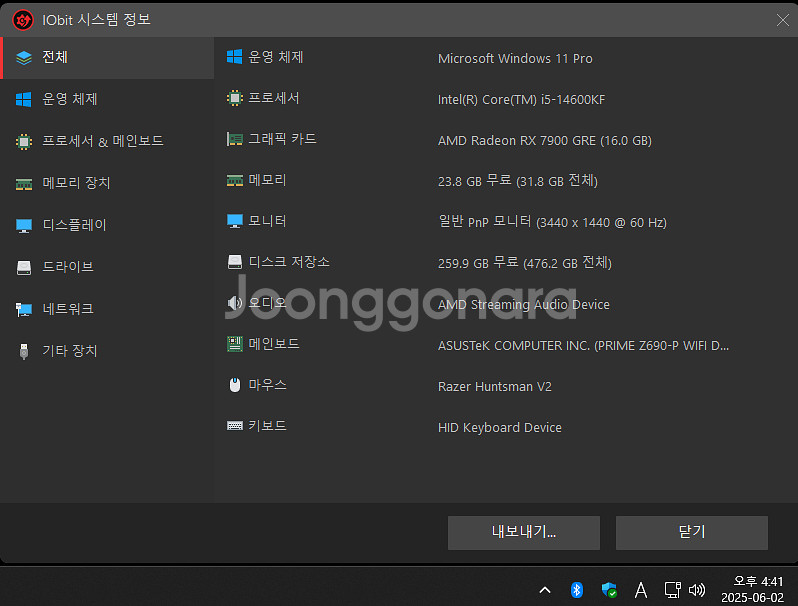Click Windows logo icon in sidebar 운영 체제

[x=23, y=99]
